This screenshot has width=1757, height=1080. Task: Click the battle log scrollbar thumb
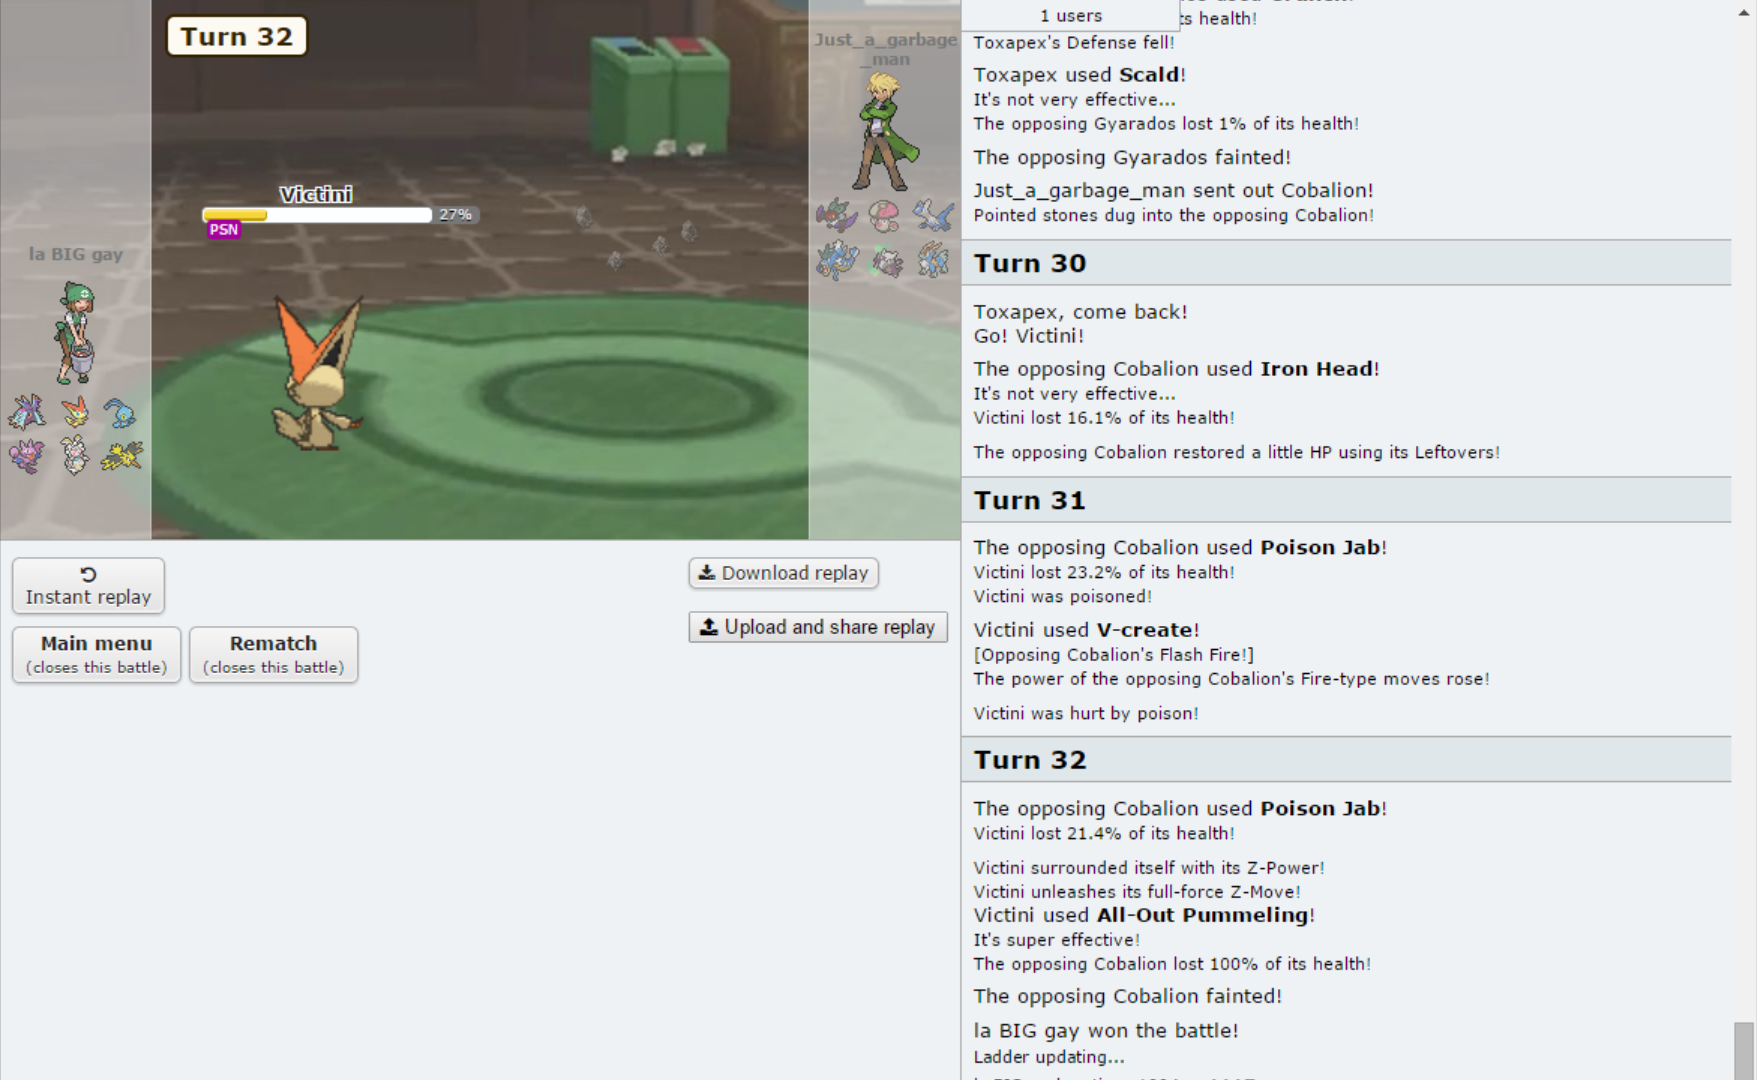click(x=1743, y=1050)
